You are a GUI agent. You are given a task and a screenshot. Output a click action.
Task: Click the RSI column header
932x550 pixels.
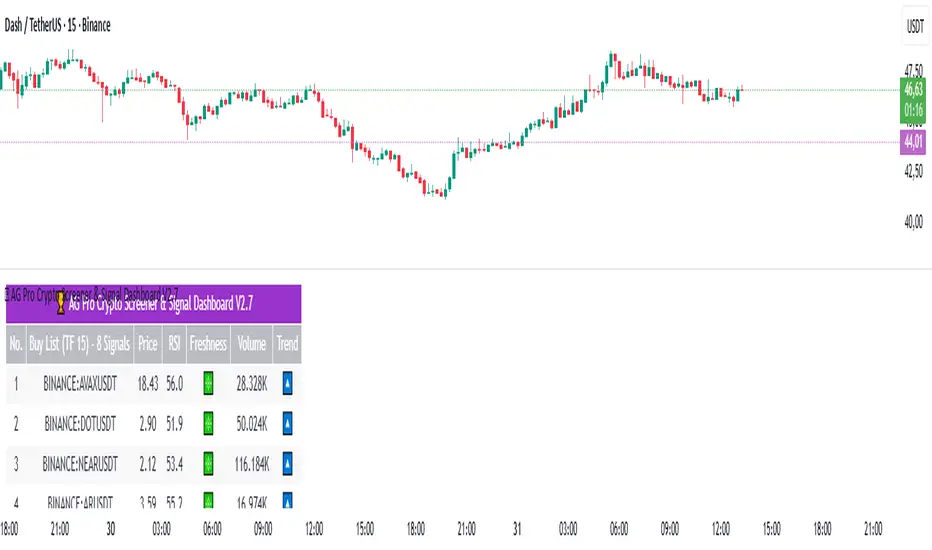click(x=175, y=343)
